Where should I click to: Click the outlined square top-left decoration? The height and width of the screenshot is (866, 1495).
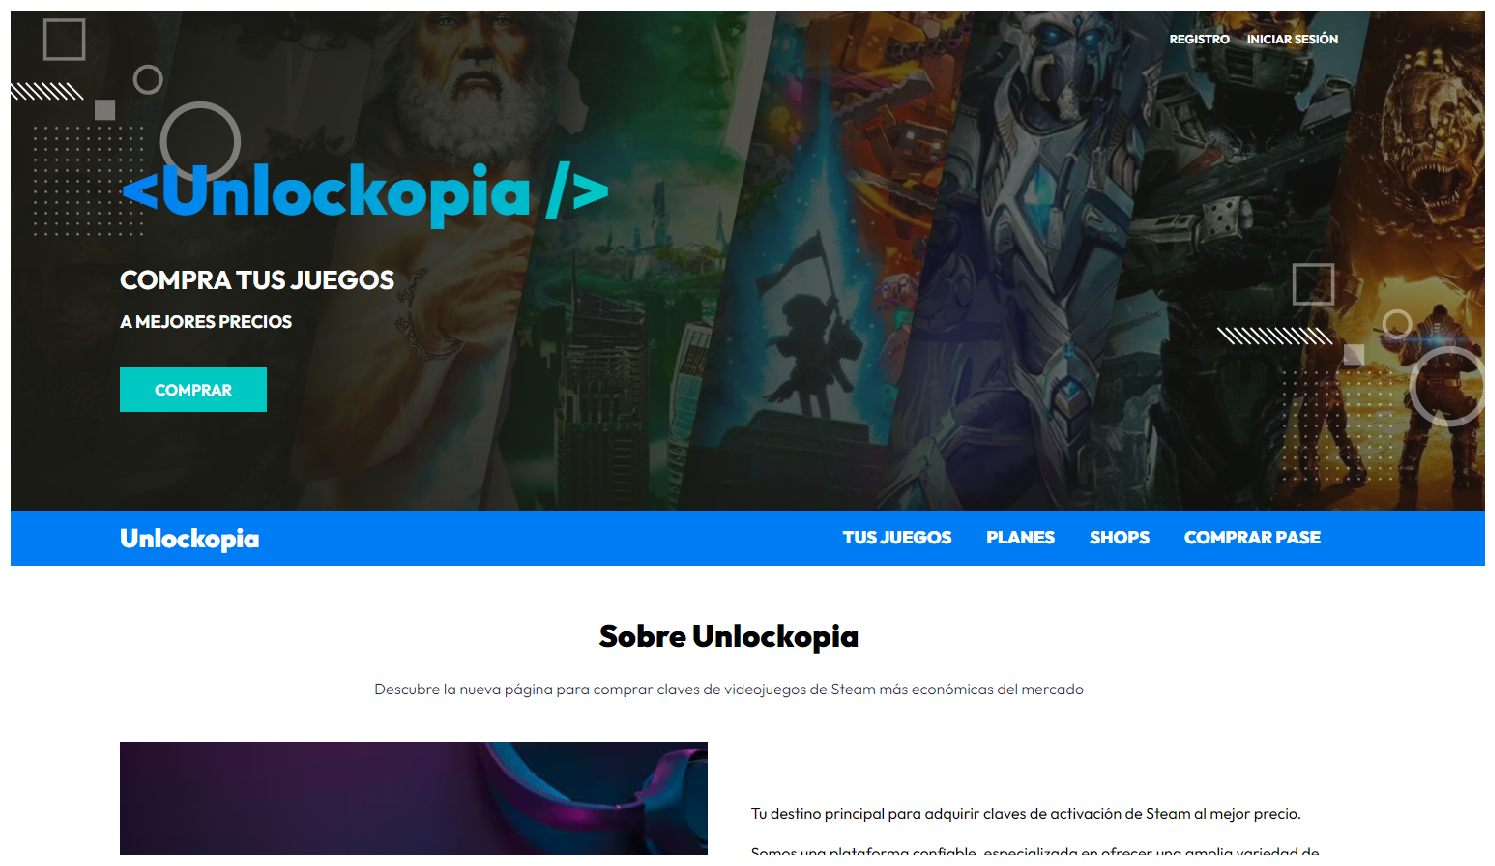pyautogui.click(x=64, y=40)
